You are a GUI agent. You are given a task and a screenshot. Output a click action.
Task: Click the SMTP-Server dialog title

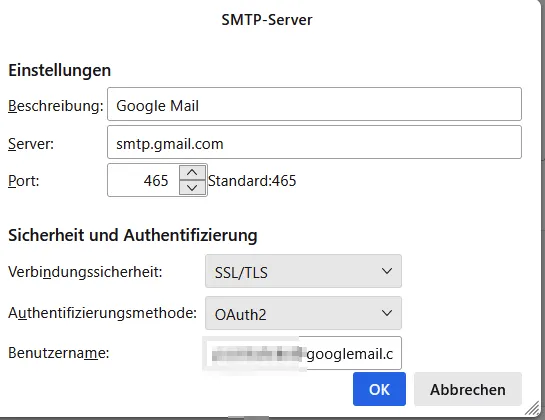click(x=267, y=19)
